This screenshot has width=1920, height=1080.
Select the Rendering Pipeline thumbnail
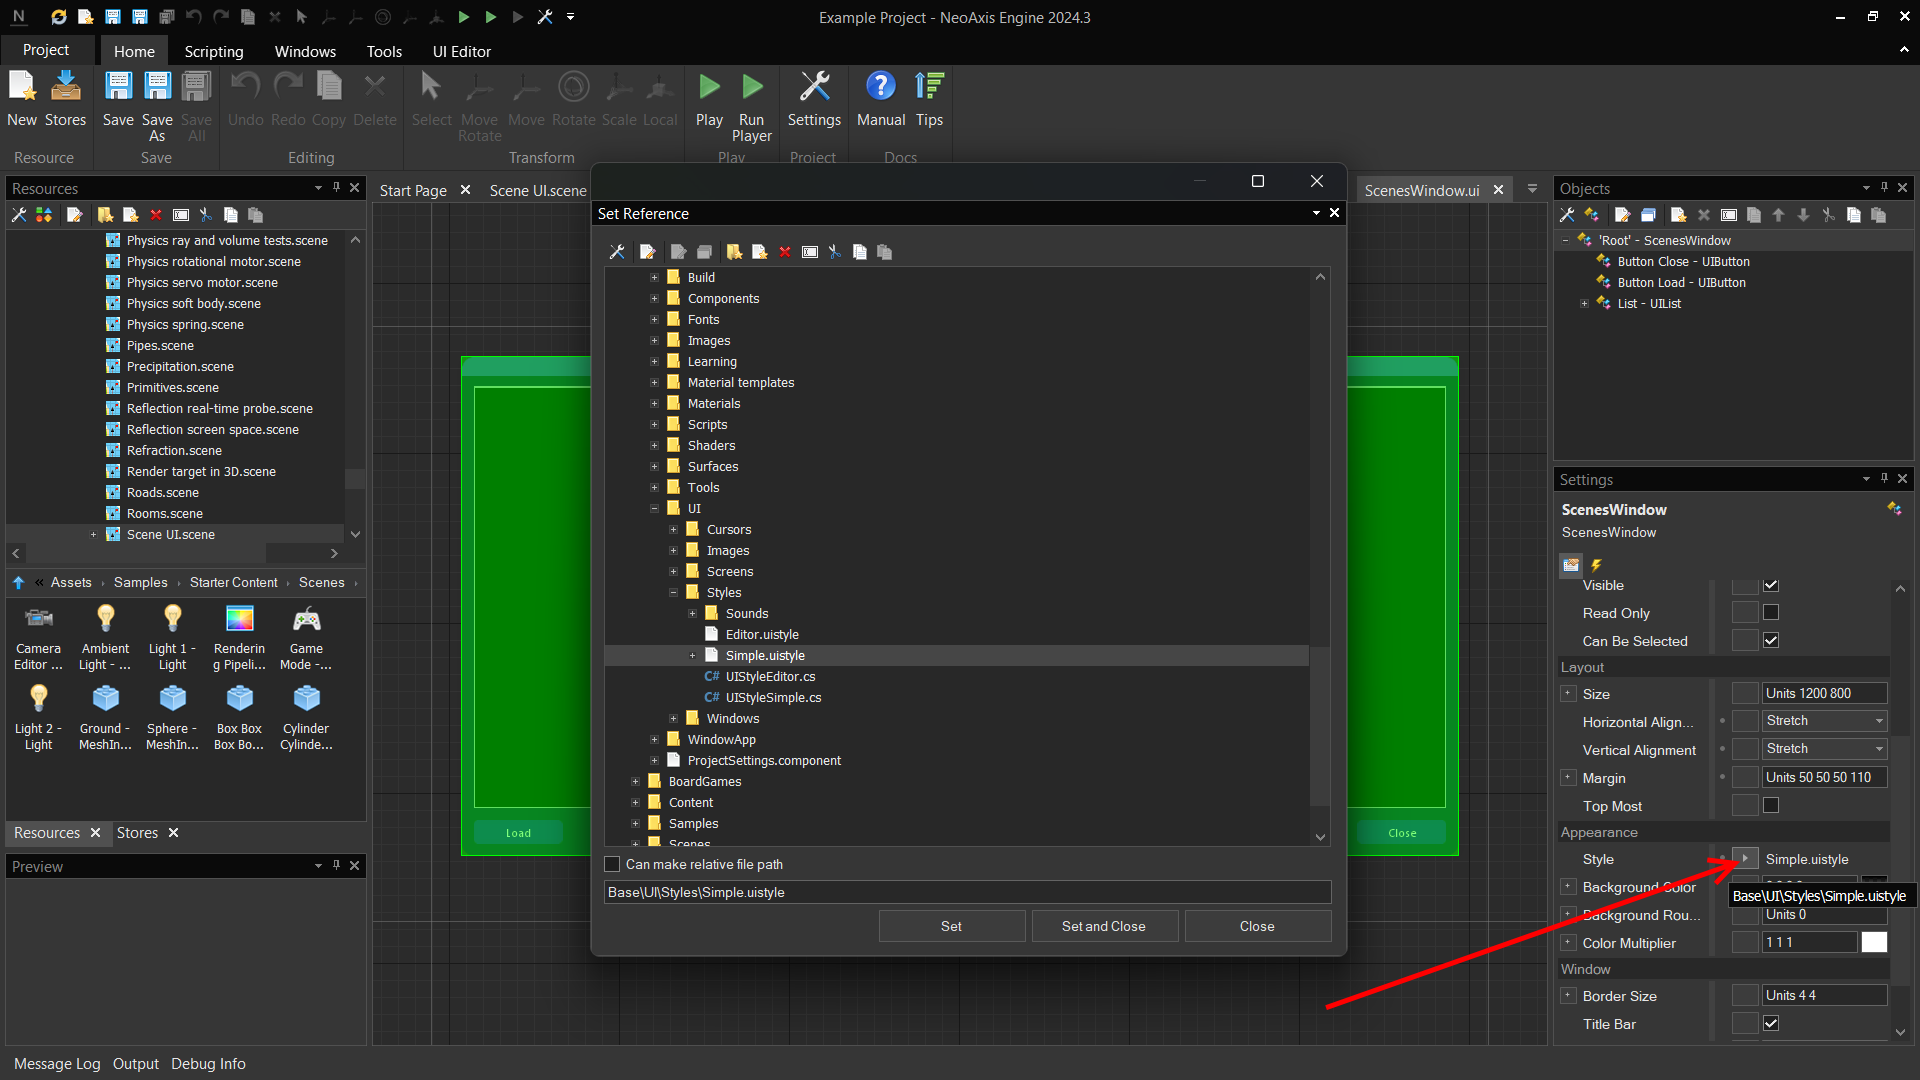pyautogui.click(x=239, y=639)
